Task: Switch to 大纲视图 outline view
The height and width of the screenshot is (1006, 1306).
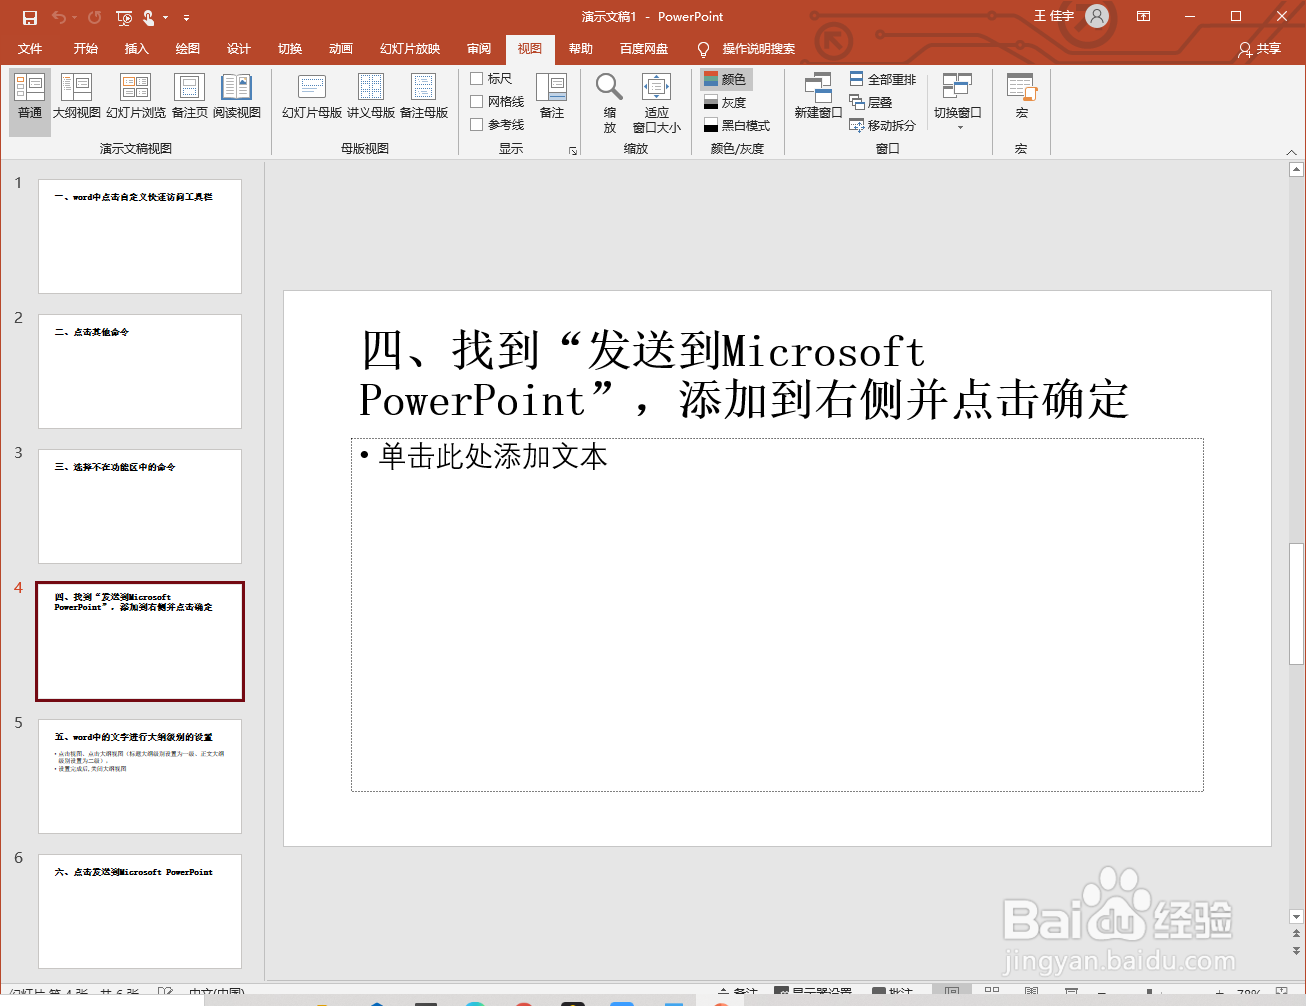Action: (x=77, y=97)
